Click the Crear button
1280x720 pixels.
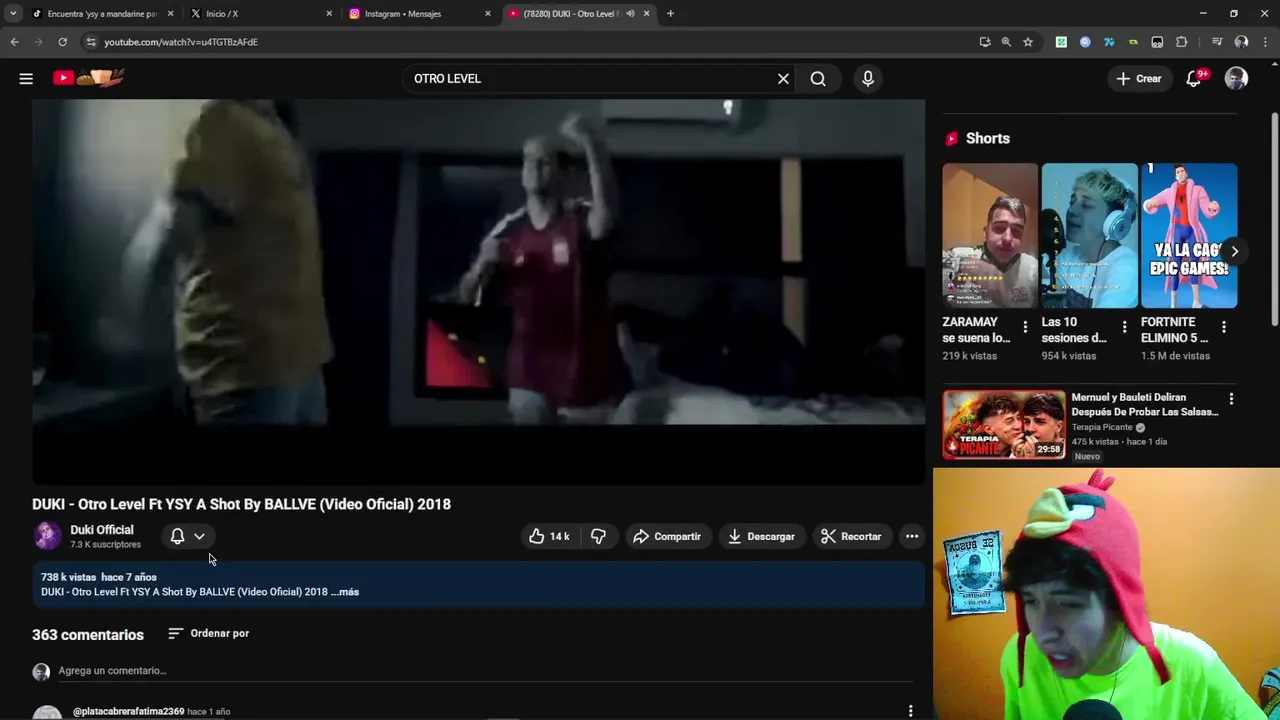[x=1139, y=78]
